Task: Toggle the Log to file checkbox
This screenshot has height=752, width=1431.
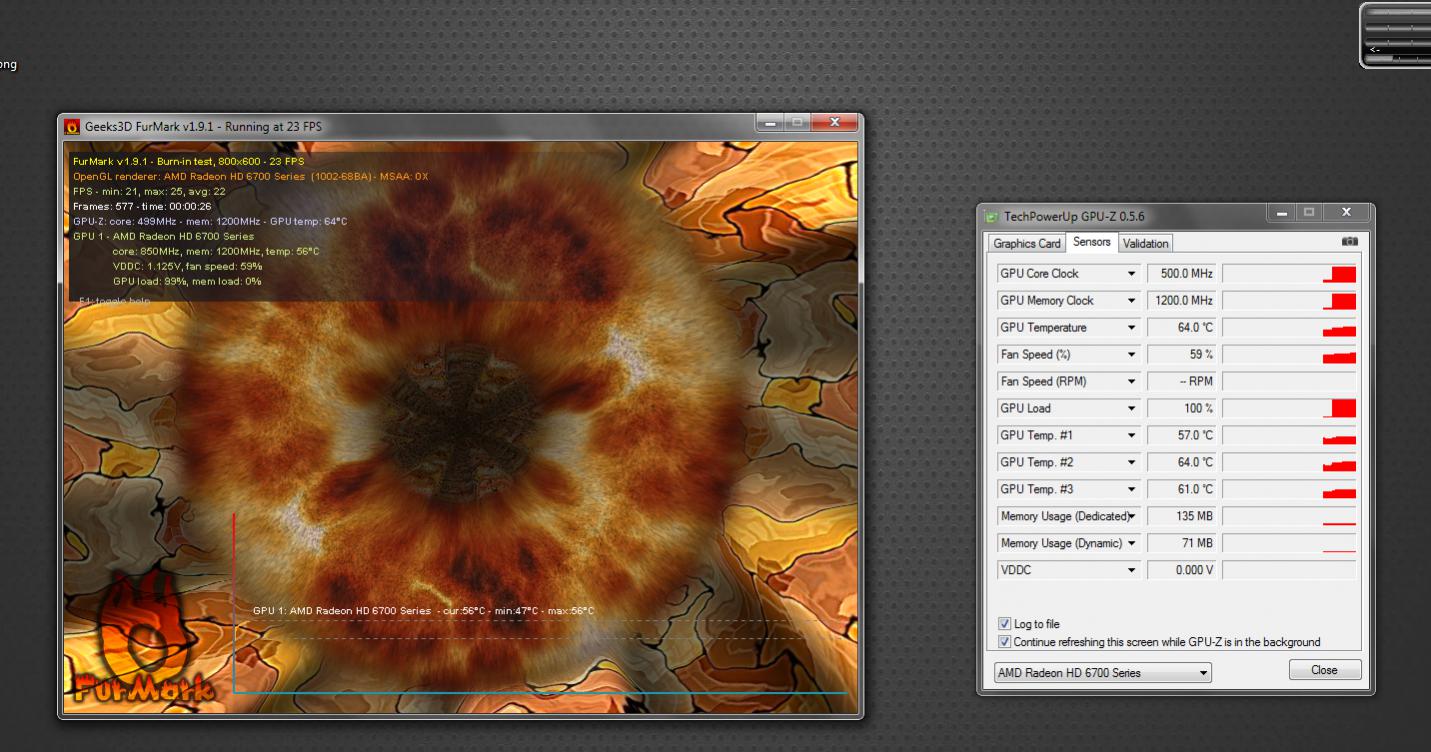Action: coord(1005,624)
